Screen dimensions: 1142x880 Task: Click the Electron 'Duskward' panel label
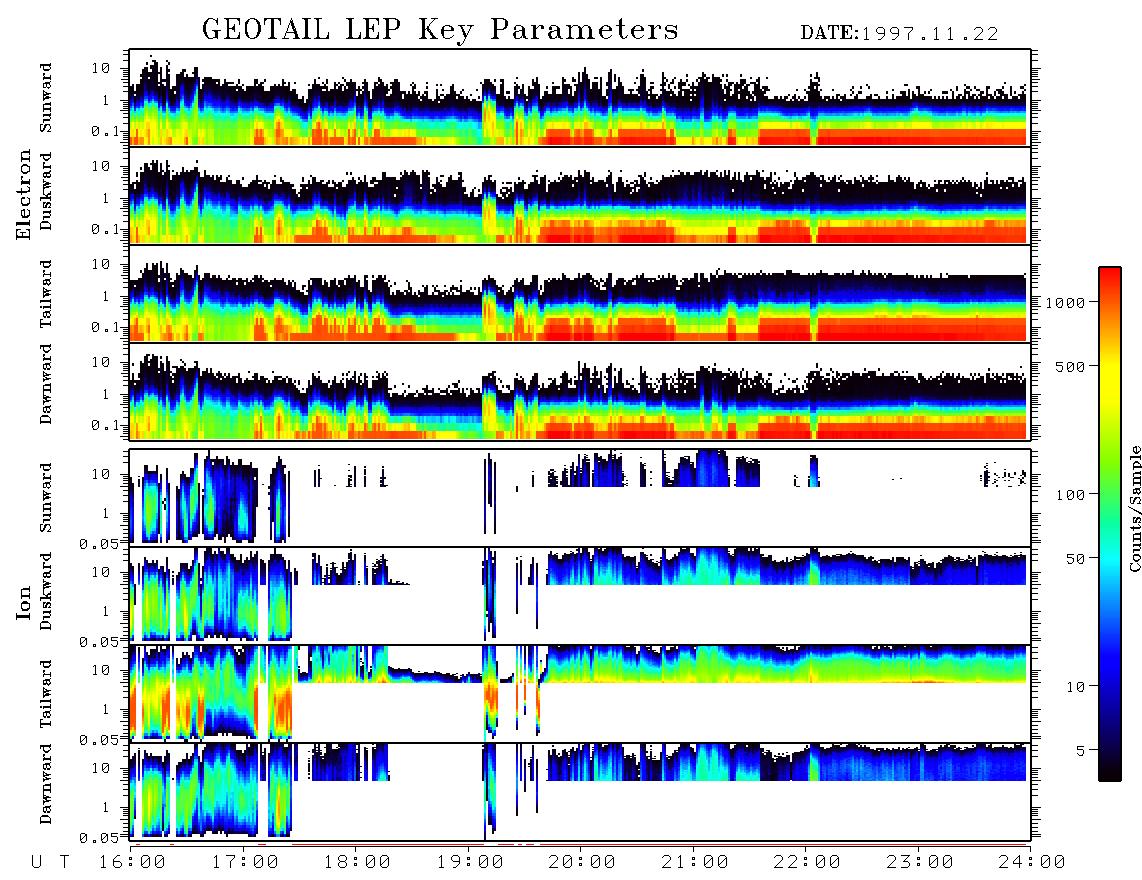tap(46, 191)
